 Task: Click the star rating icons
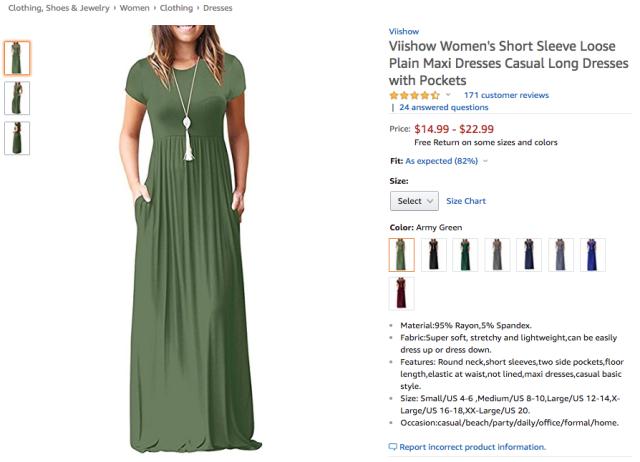pos(414,96)
